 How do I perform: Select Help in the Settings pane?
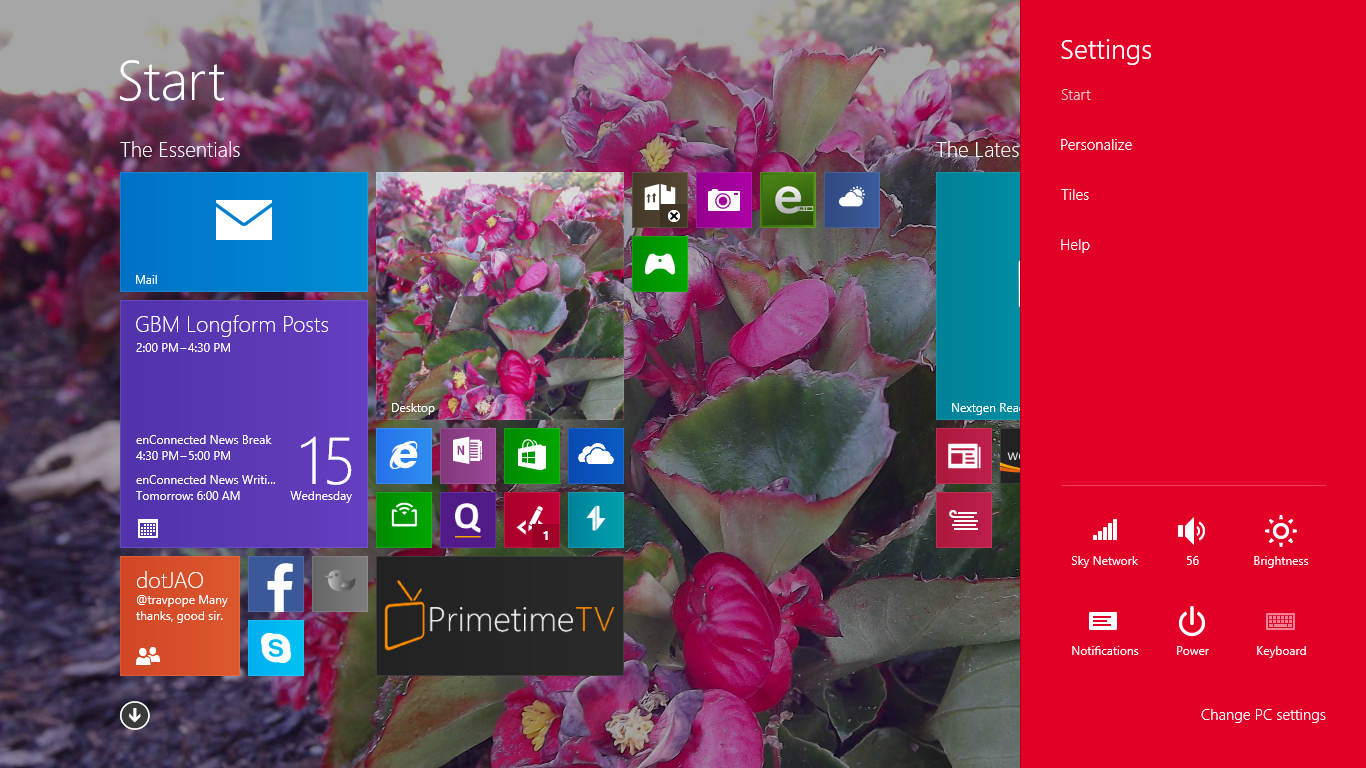tap(1075, 245)
